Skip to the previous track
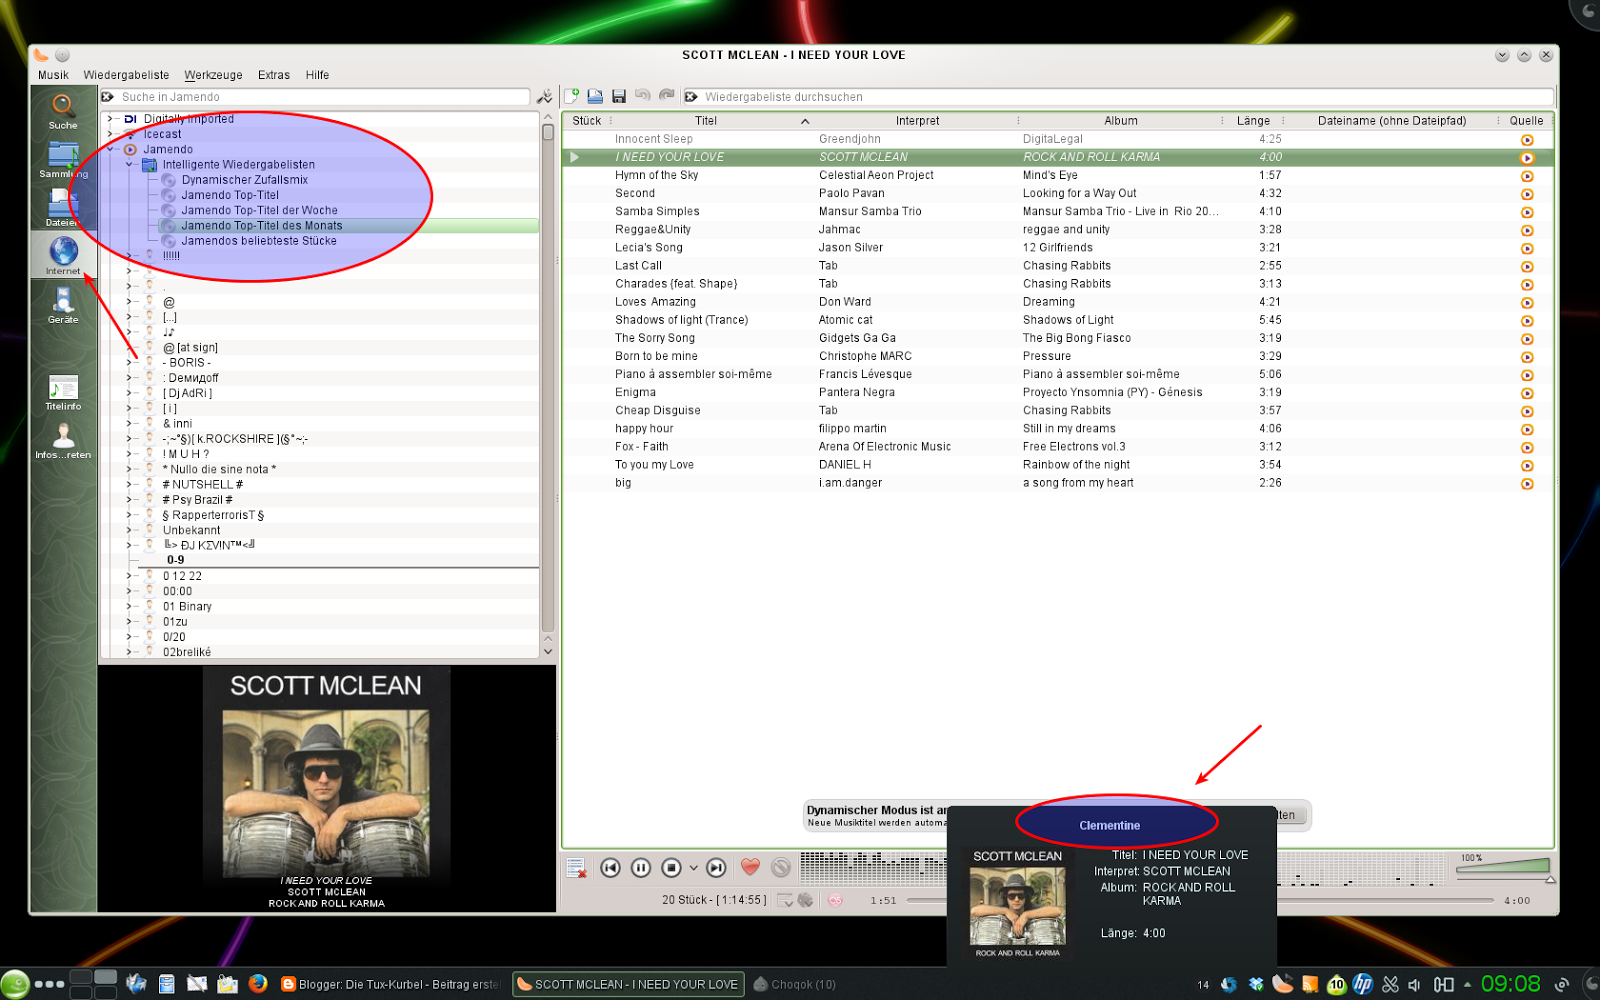Viewport: 1600px width, 1000px height. 610,868
